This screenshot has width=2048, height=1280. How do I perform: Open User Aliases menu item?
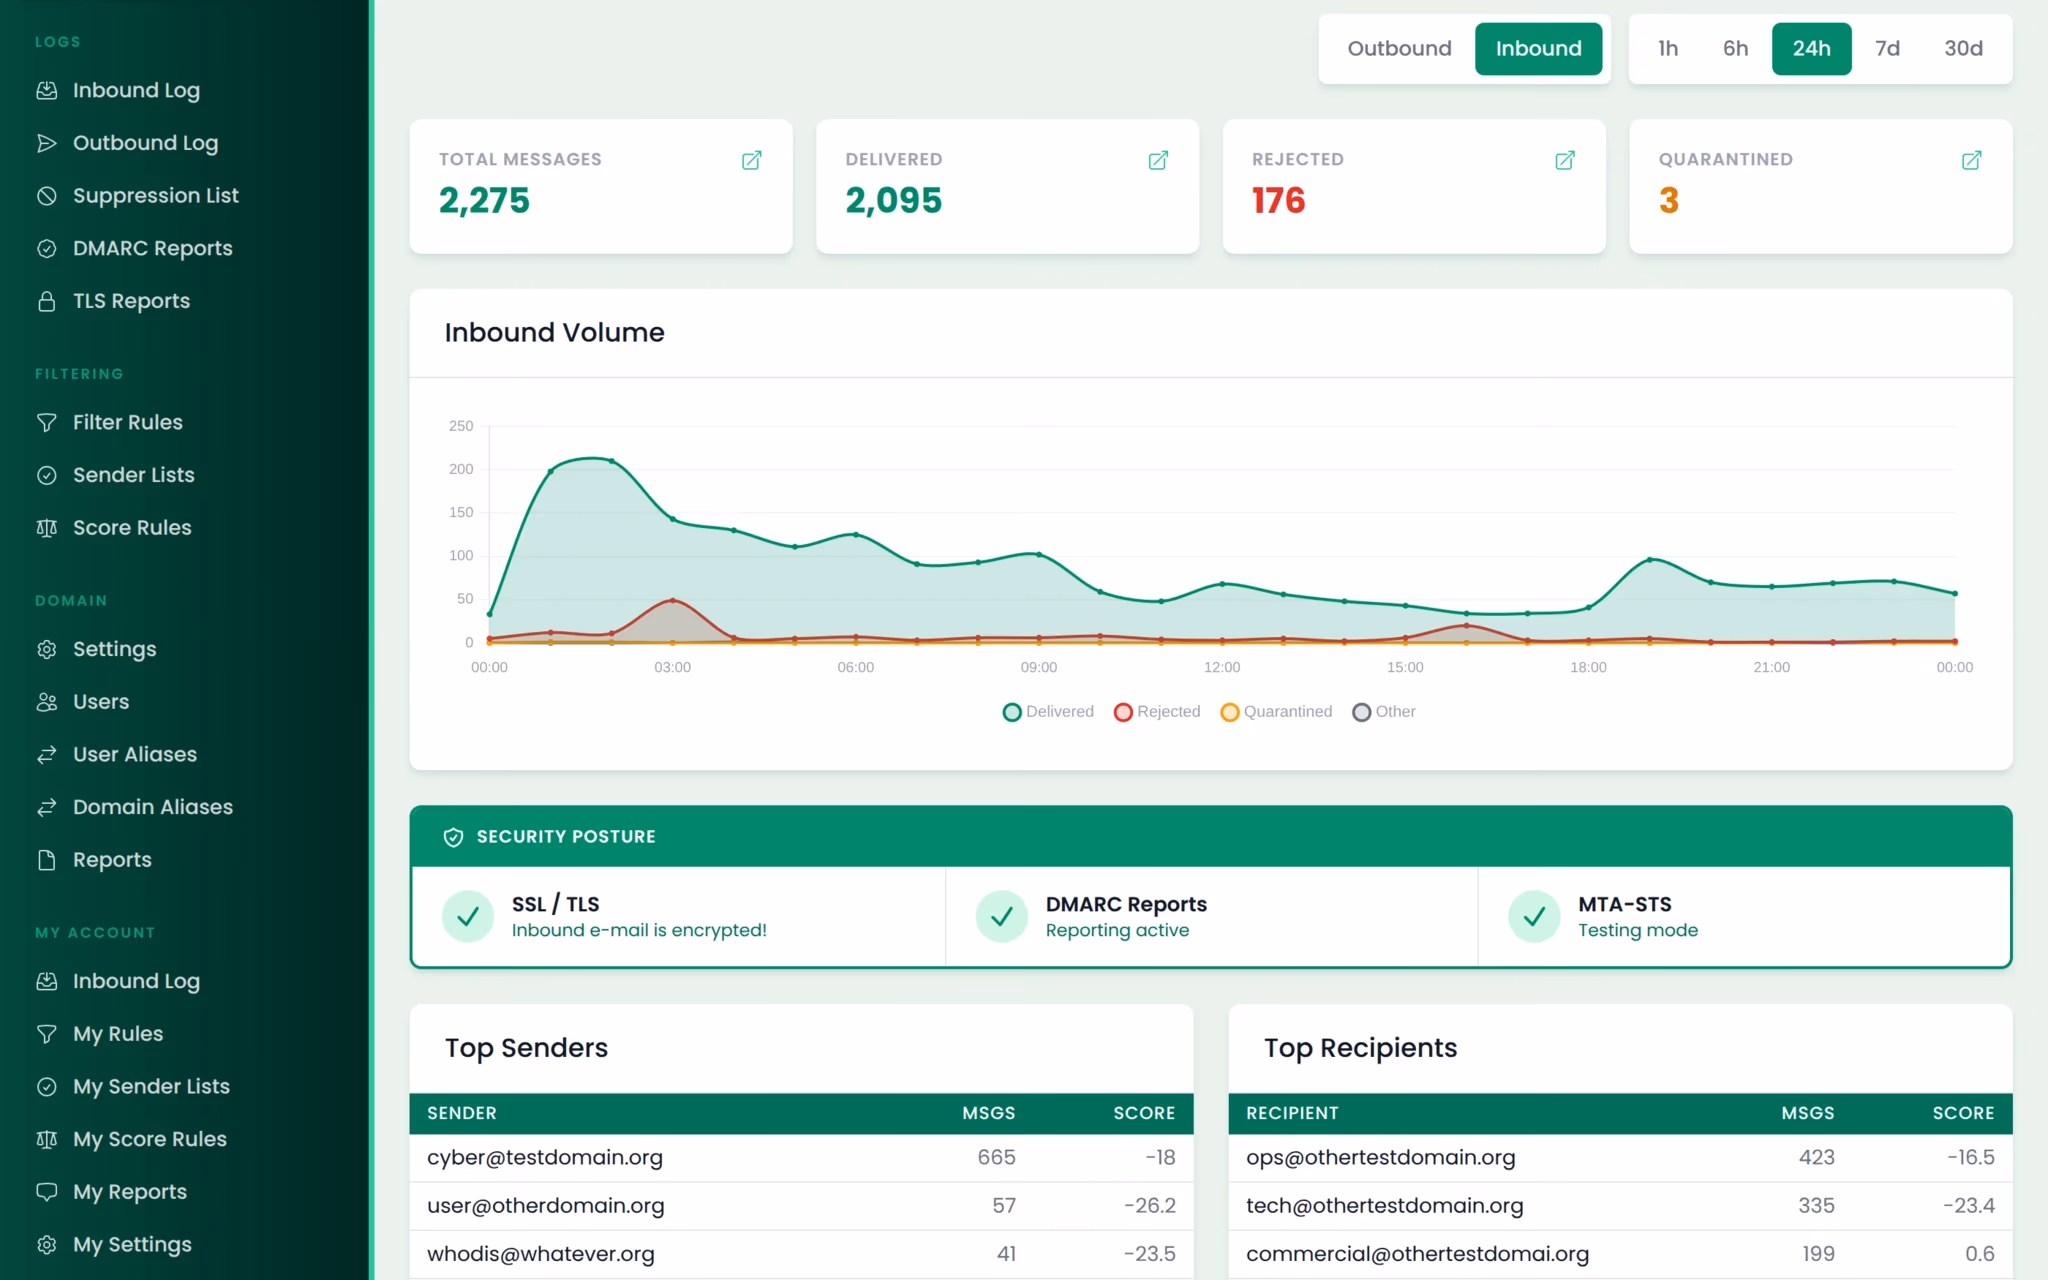tap(134, 754)
